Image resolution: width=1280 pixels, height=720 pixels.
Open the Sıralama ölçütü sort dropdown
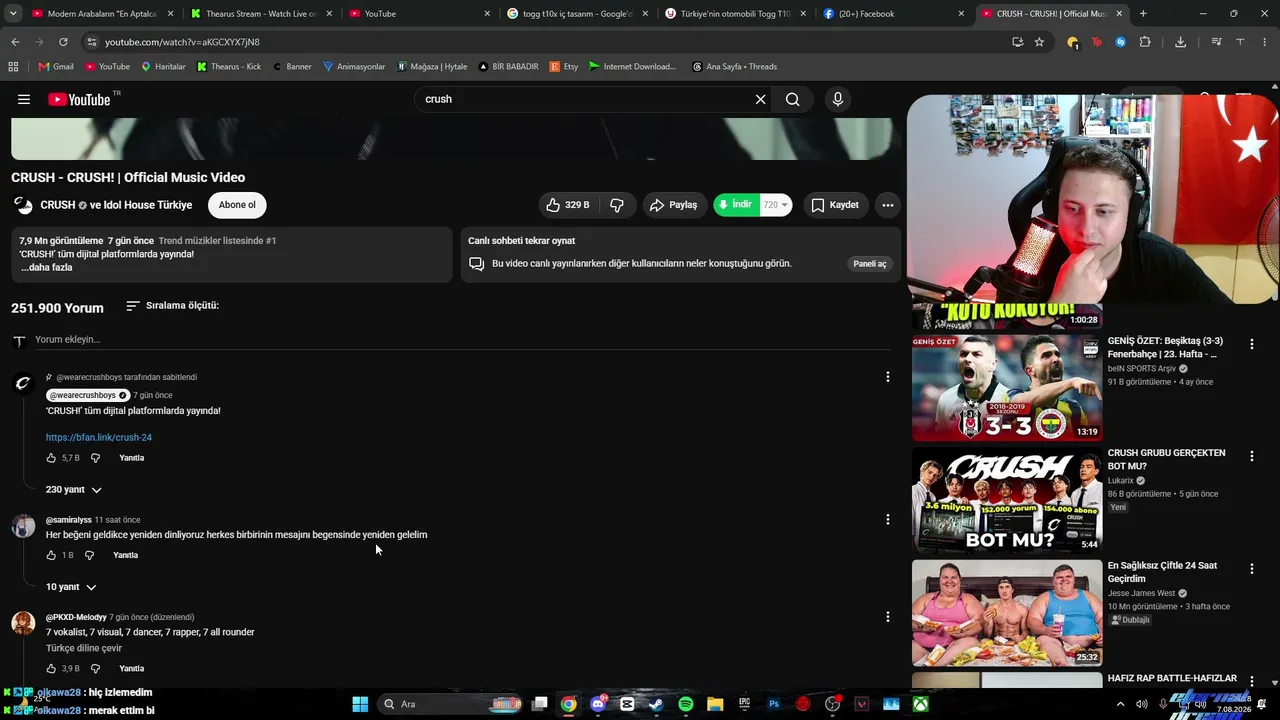coord(172,306)
